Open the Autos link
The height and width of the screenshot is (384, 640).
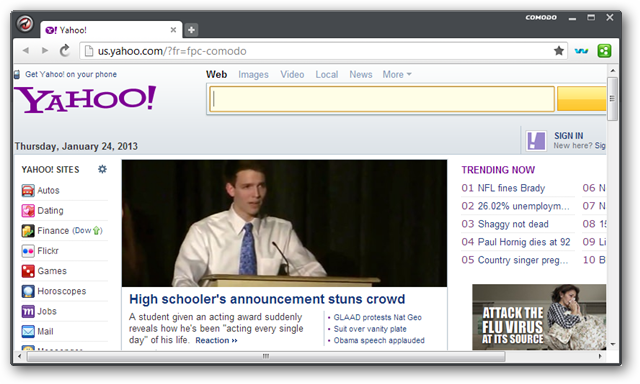[x=48, y=191]
